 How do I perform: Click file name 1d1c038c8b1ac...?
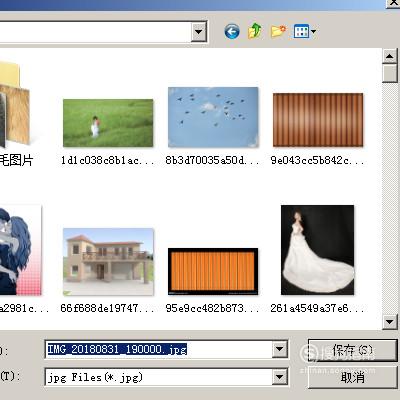[108, 160]
